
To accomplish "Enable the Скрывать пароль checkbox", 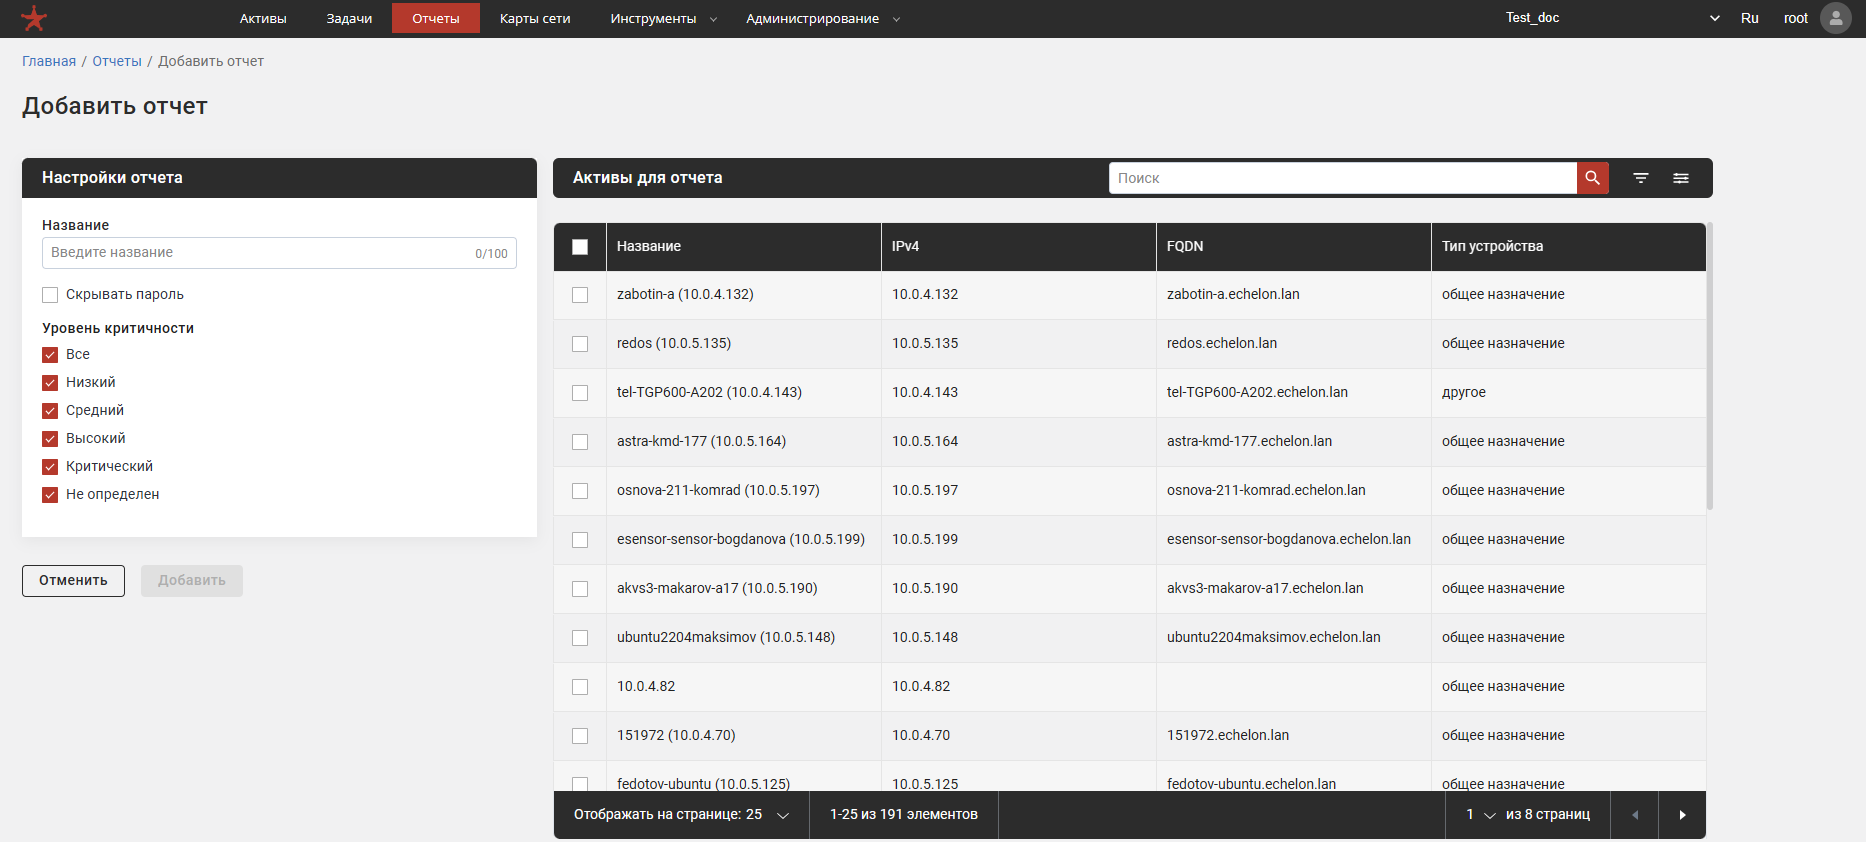I will tap(50, 295).
